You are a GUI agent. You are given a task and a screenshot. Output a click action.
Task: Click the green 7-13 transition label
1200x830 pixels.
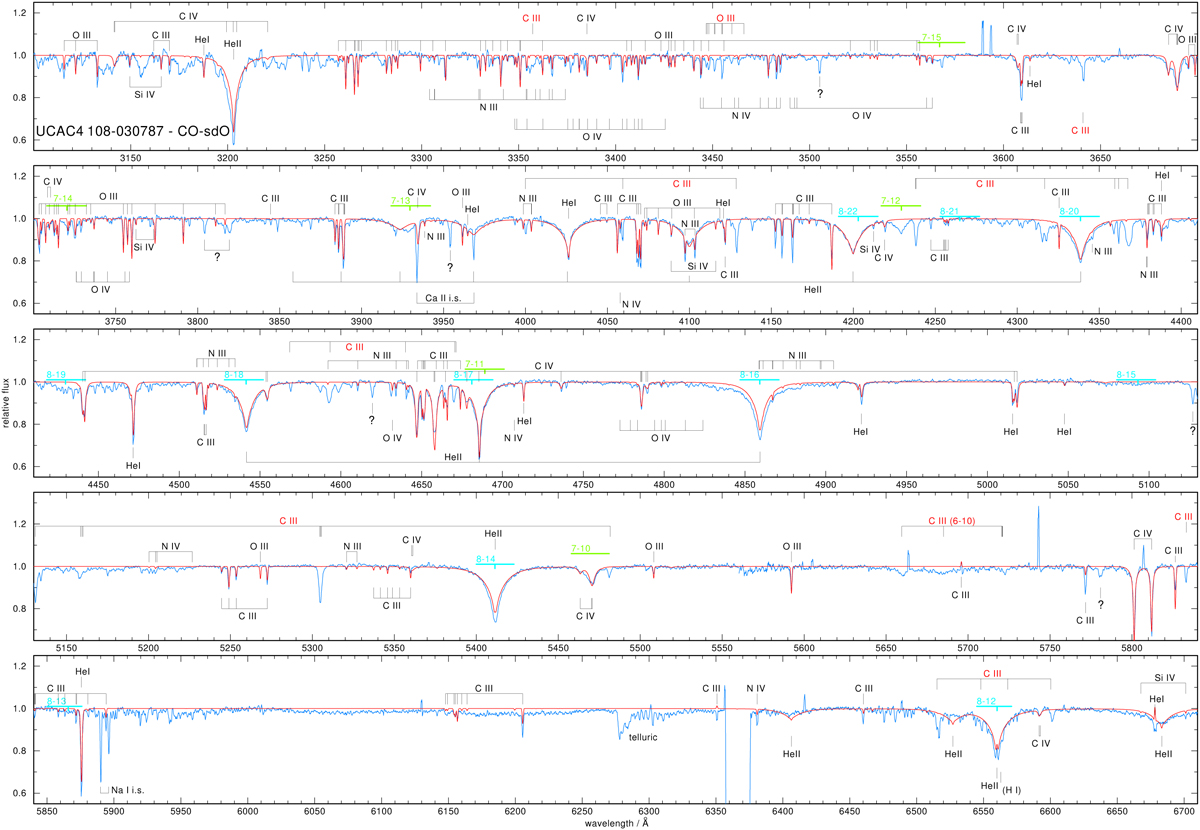[402, 200]
